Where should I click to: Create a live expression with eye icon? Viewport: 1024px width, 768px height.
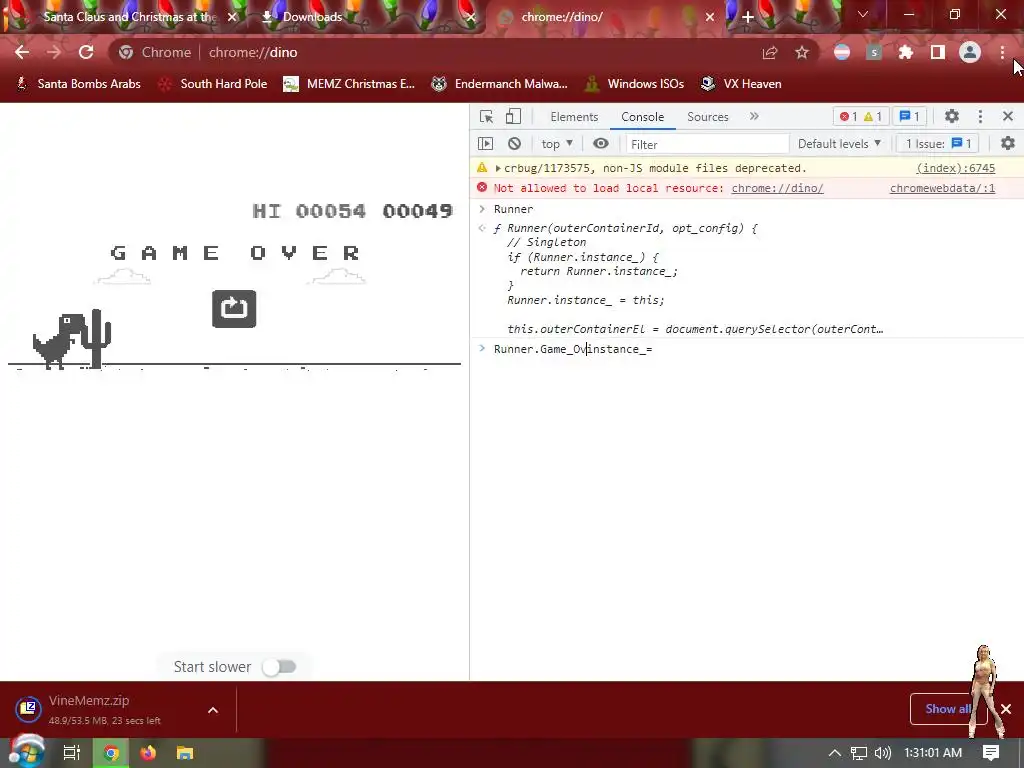(x=601, y=144)
